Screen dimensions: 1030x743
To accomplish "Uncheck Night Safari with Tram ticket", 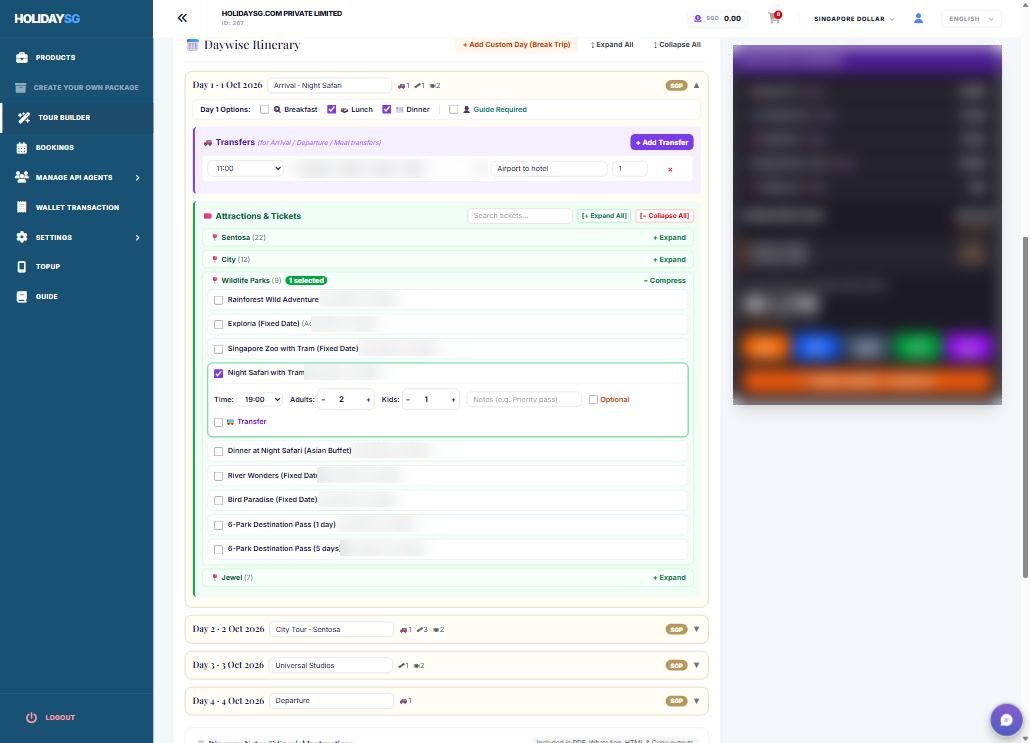I will [x=219, y=373].
